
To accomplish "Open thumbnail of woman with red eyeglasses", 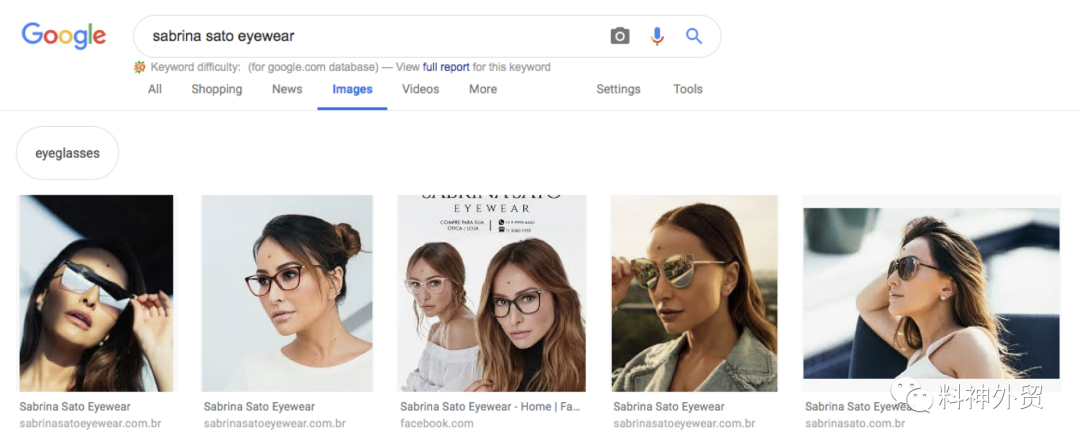I will tap(287, 293).
